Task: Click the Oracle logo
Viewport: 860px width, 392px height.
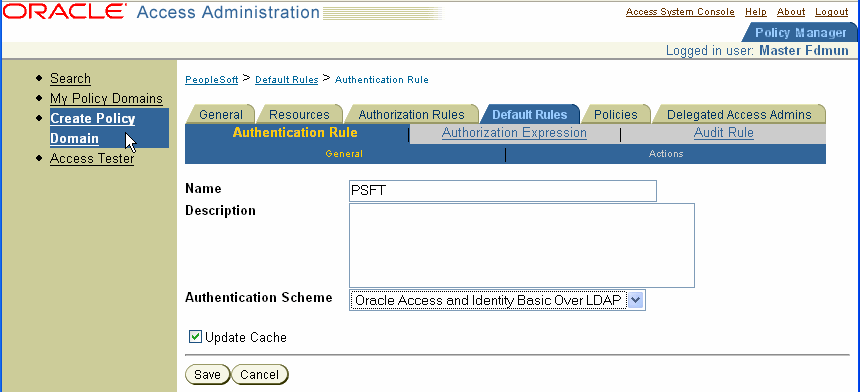Action: (x=65, y=12)
